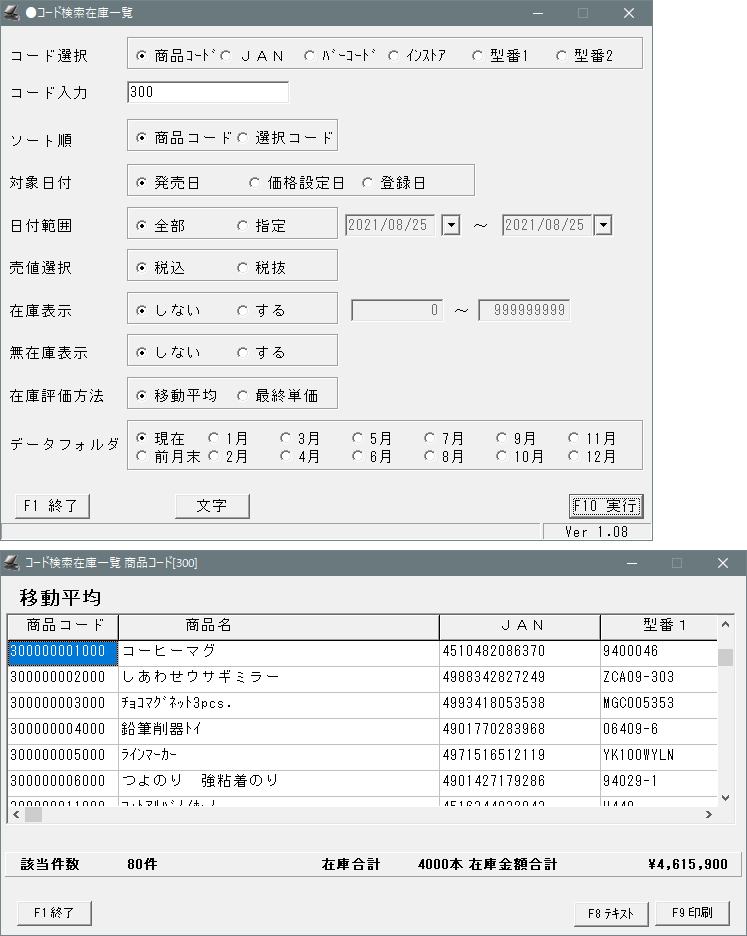Click the 商品名 column header
The width and height of the screenshot is (747, 936).
pos(278,626)
